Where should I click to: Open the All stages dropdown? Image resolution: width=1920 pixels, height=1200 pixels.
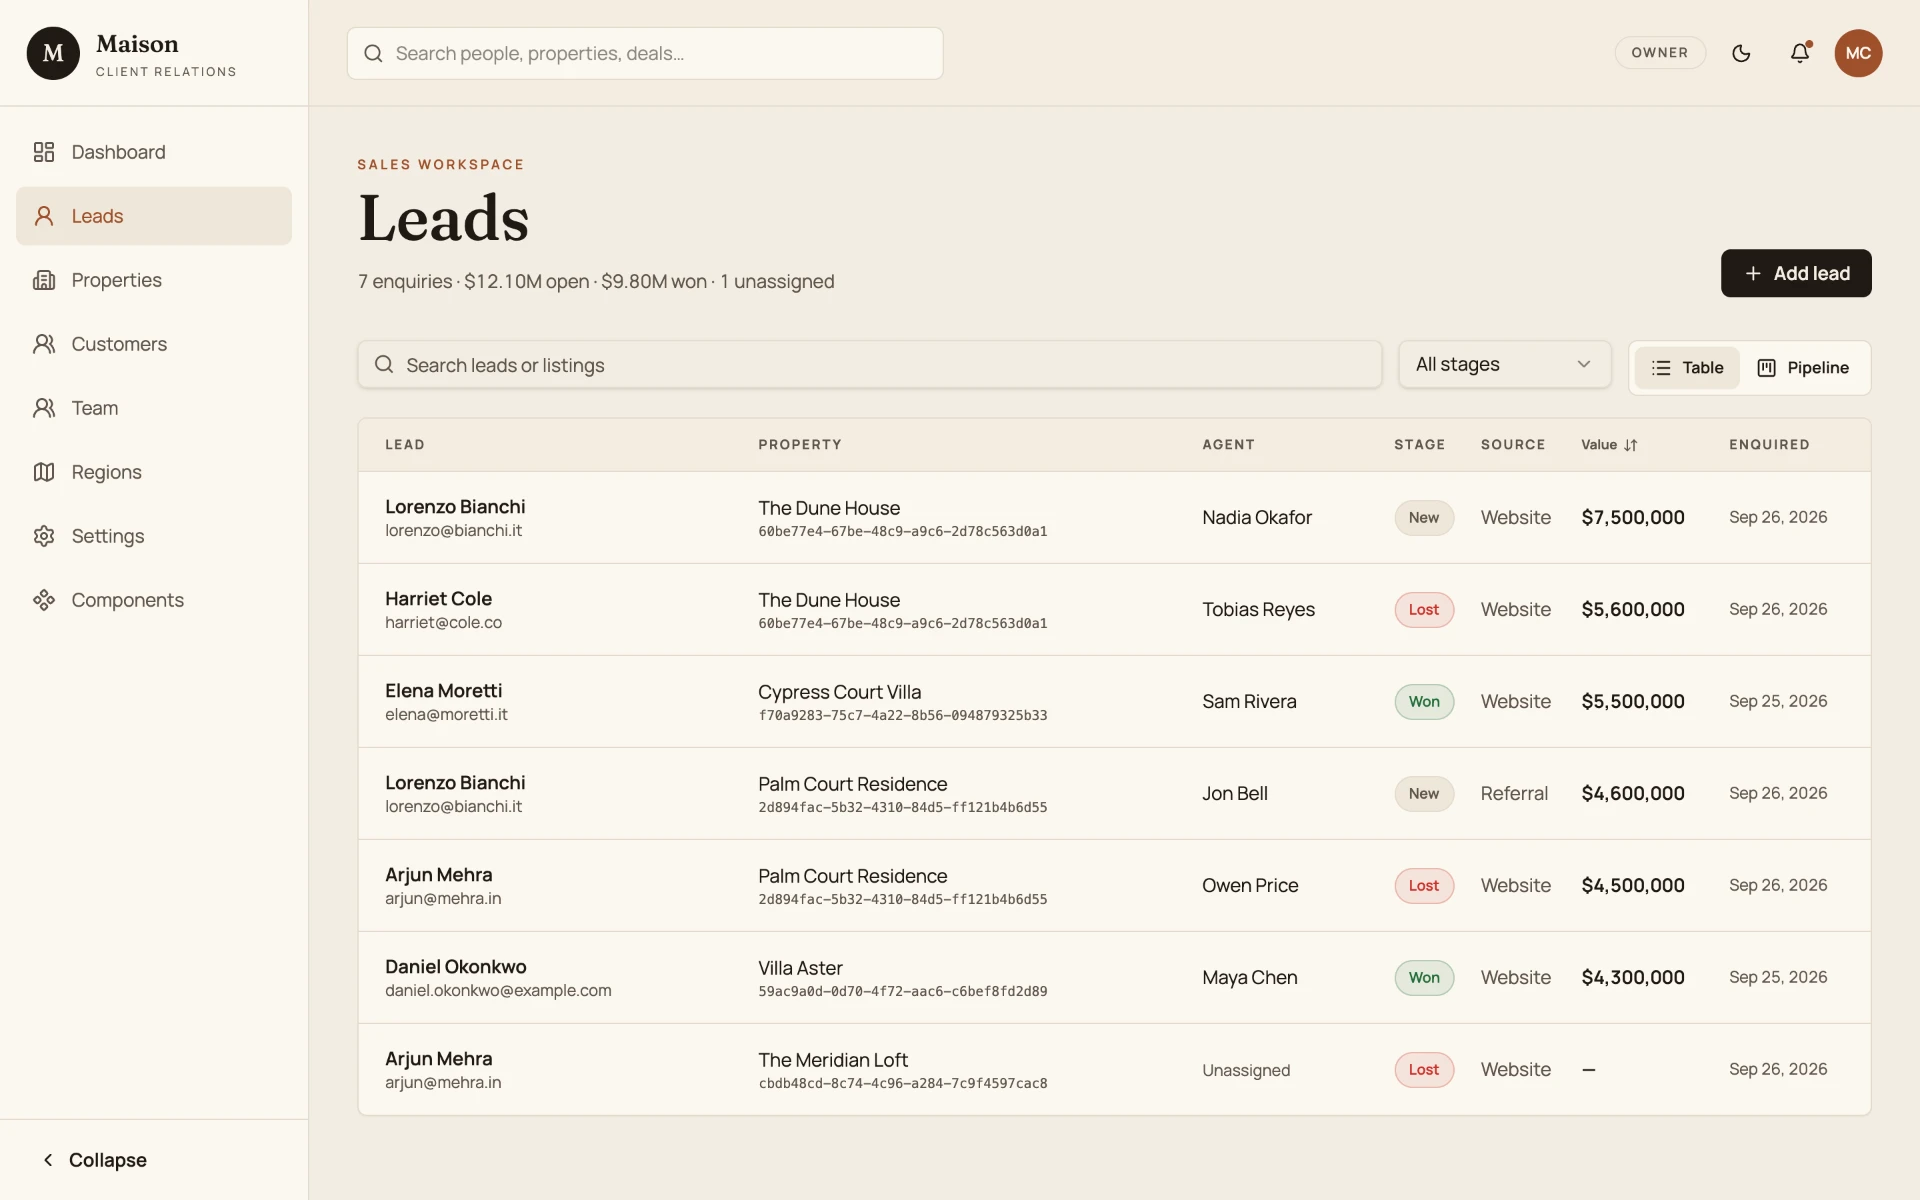tap(1504, 364)
